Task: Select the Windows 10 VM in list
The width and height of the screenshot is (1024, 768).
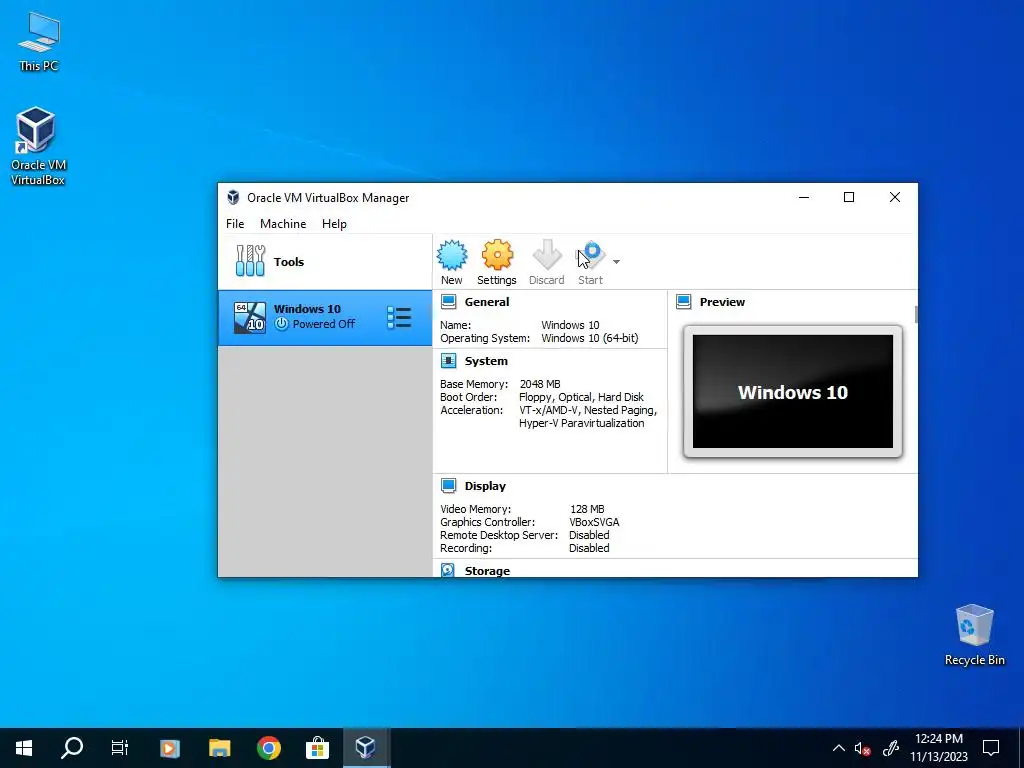Action: pyautogui.click(x=325, y=318)
